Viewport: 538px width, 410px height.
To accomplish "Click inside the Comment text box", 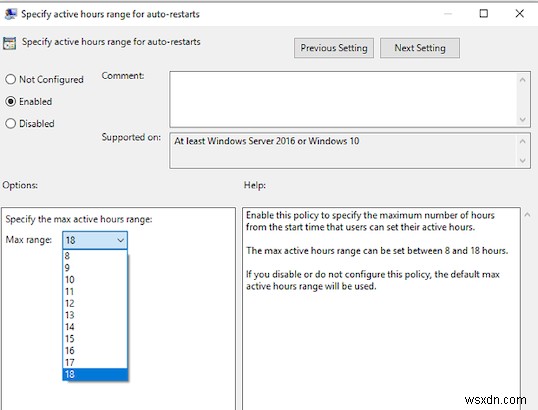I will click(343, 99).
